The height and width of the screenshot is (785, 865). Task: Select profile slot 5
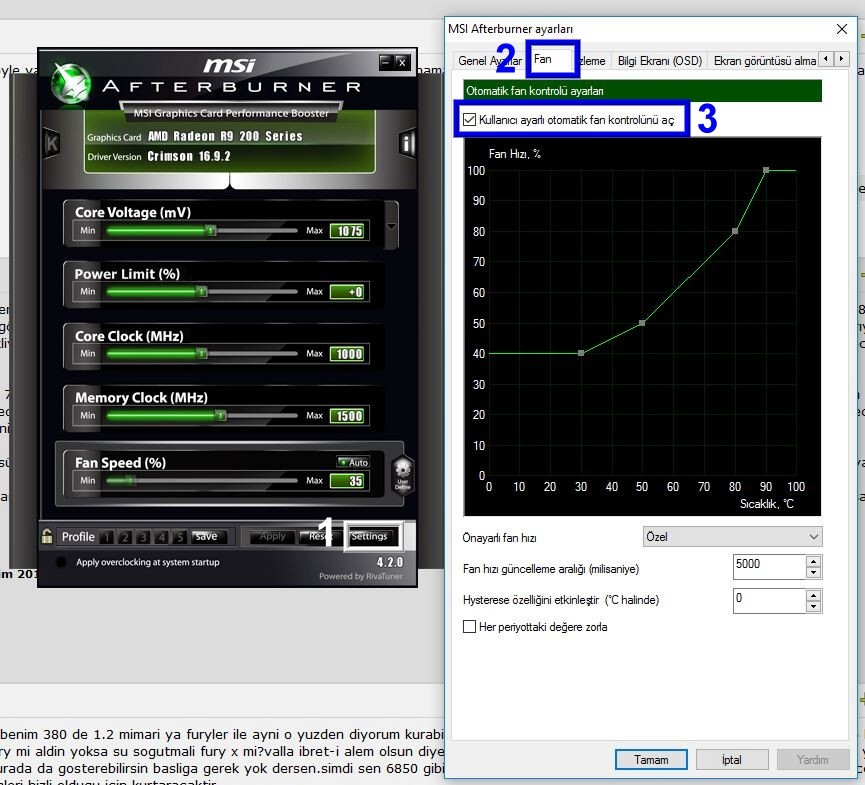coord(180,537)
